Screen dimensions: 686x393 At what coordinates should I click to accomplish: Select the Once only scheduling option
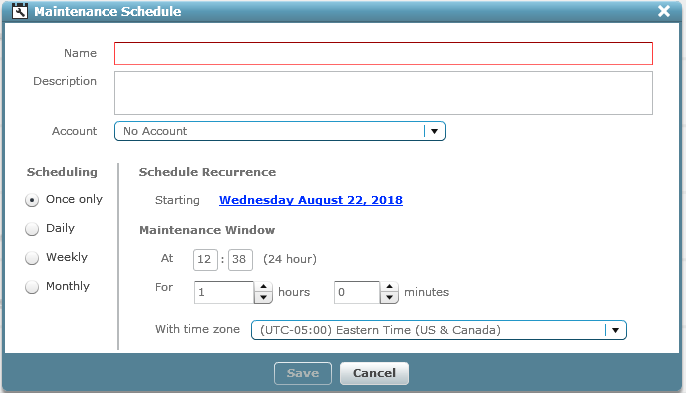(x=32, y=200)
